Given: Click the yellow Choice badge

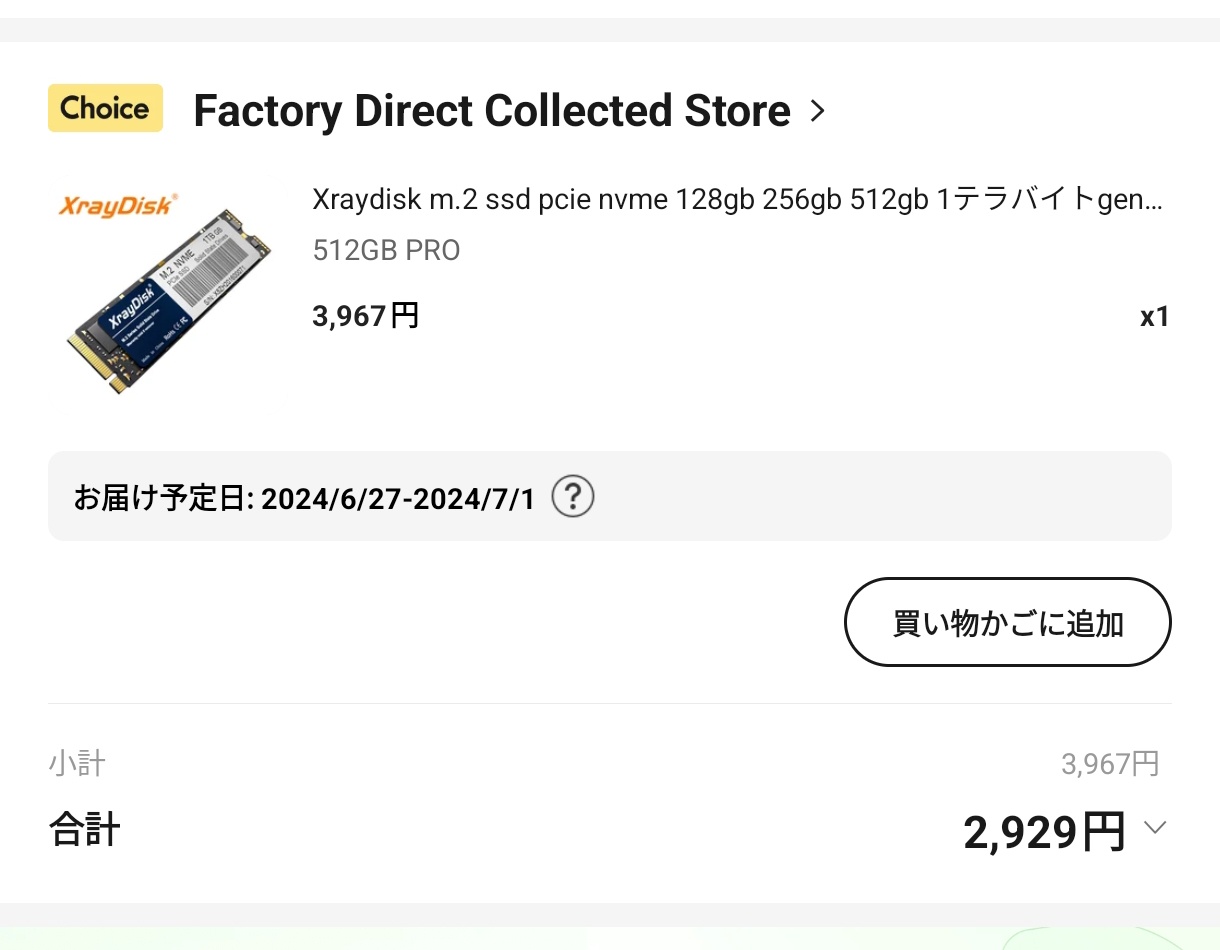Looking at the screenshot, I should pos(105,108).
